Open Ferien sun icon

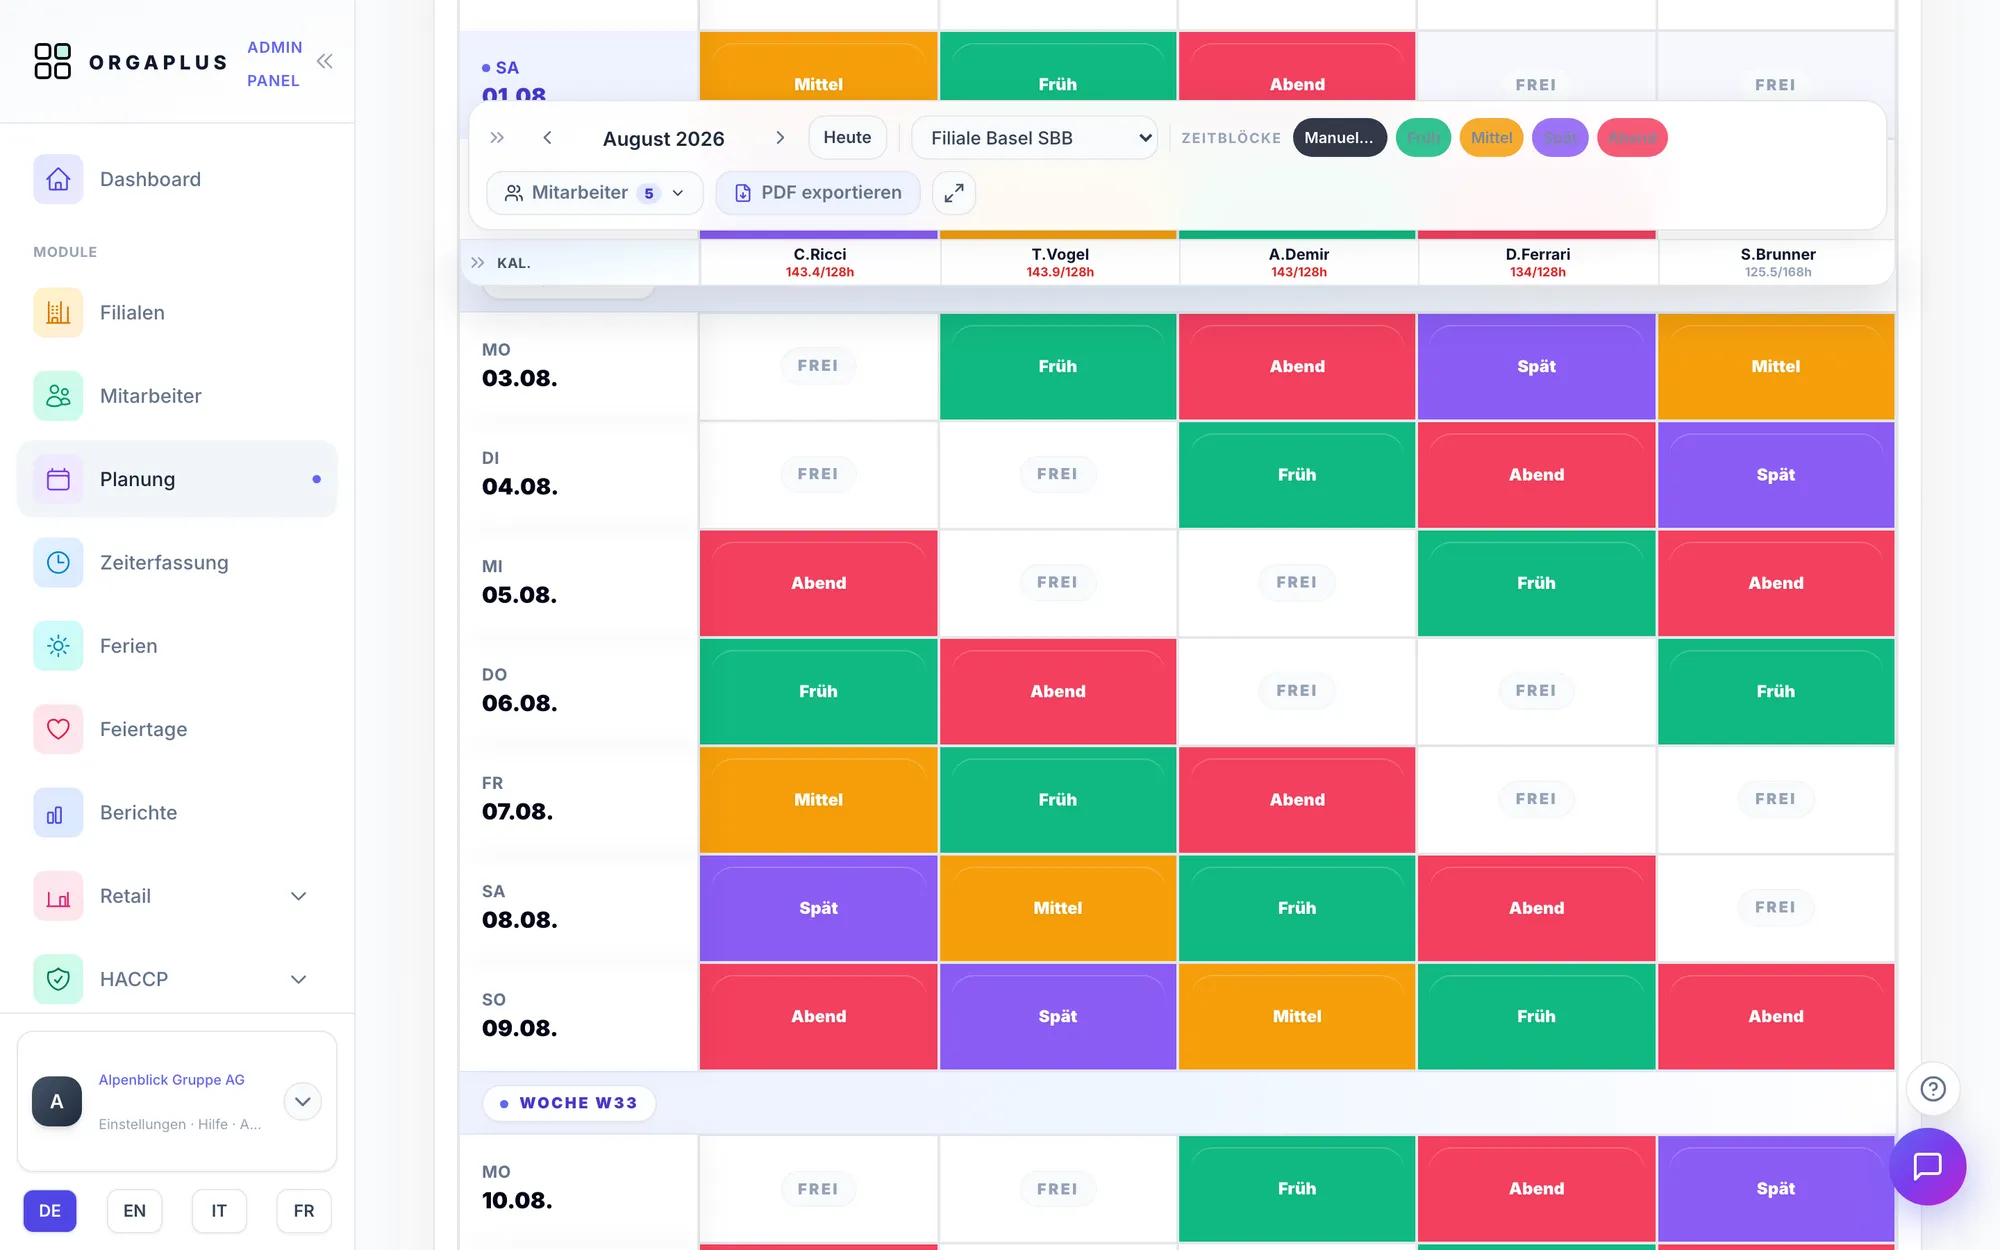58,646
